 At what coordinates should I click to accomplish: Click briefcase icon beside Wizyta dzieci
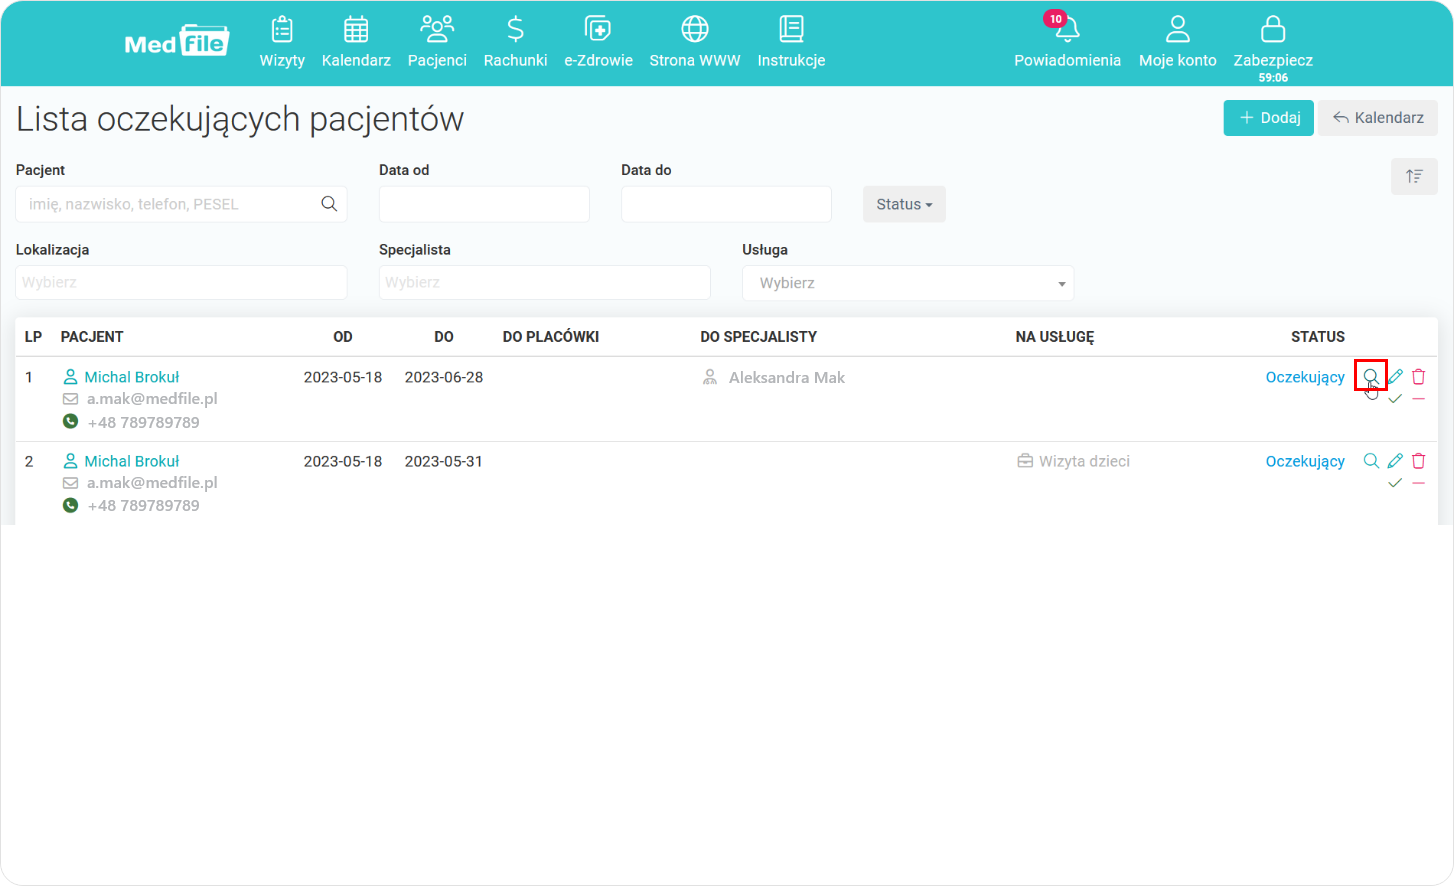[x=1025, y=461]
